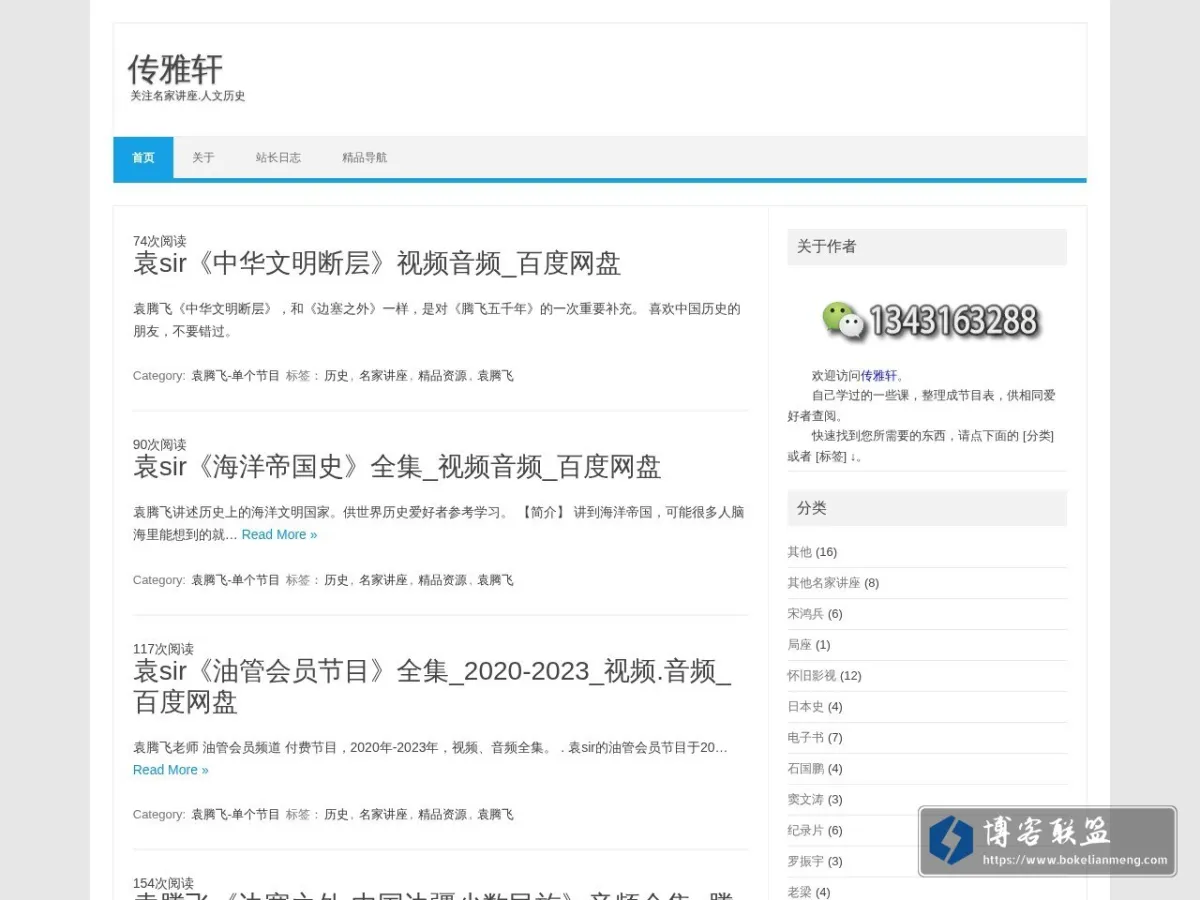Click the 90次阅读 view count text

tap(160, 445)
